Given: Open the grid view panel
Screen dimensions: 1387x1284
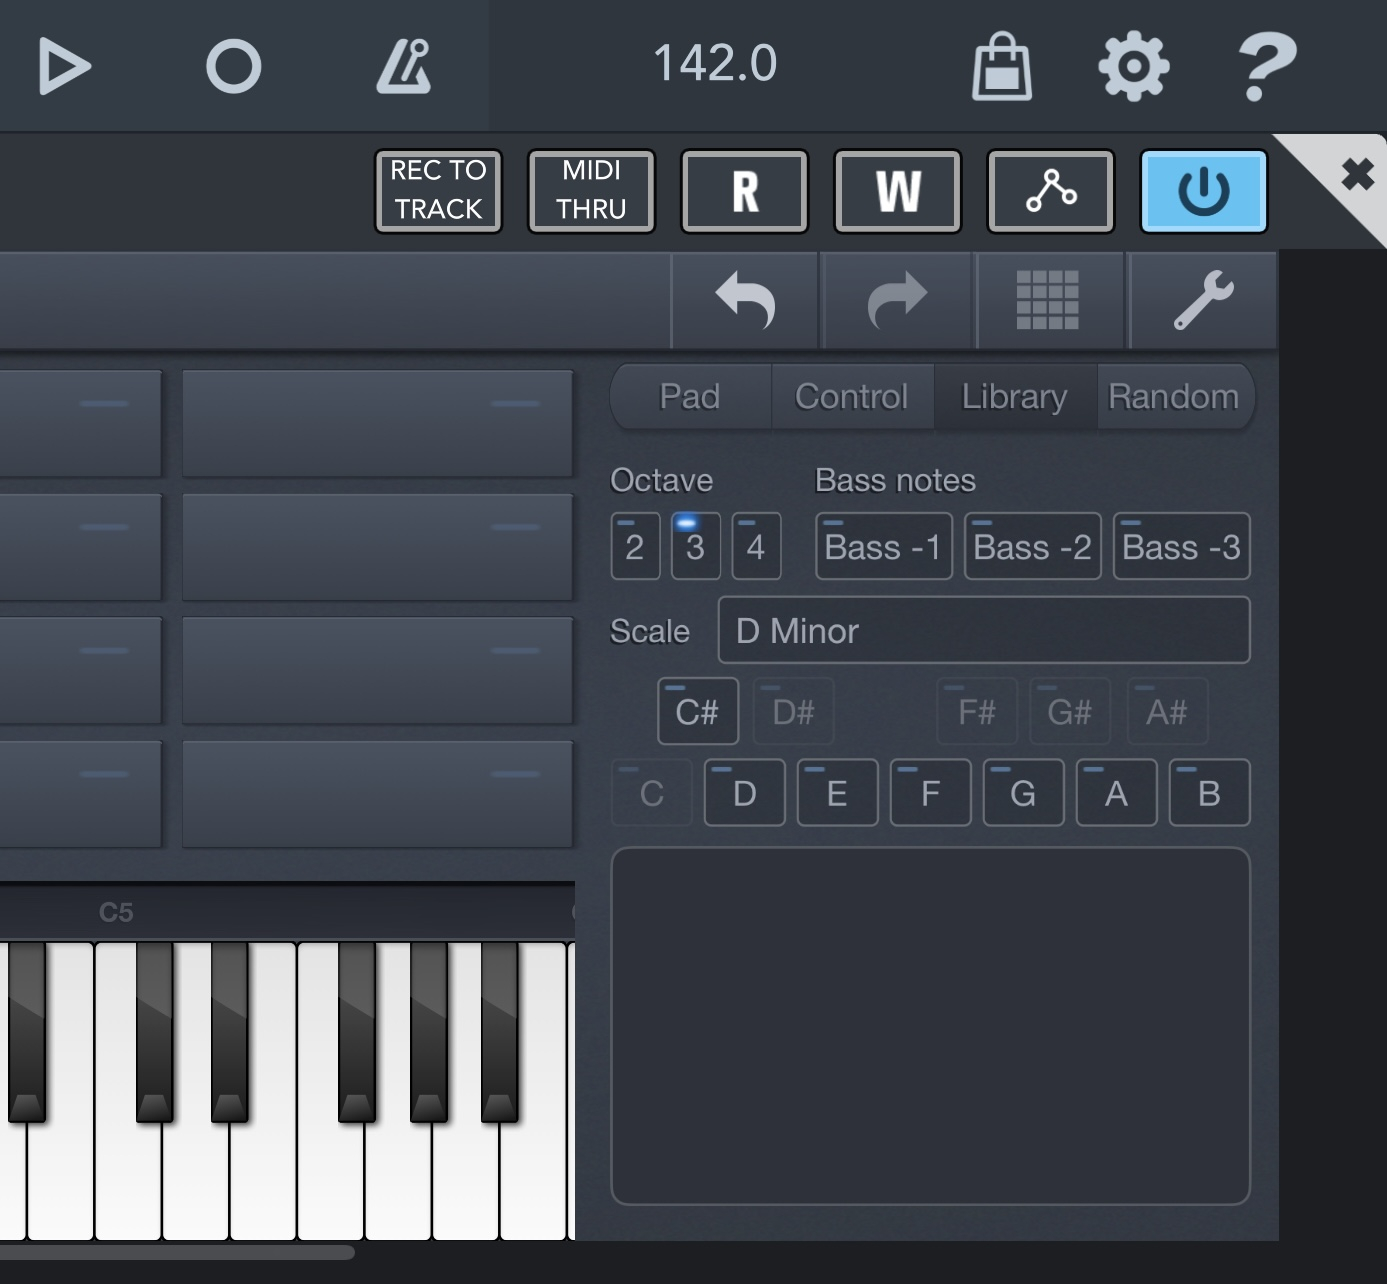Looking at the screenshot, I should (x=1050, y=300).
